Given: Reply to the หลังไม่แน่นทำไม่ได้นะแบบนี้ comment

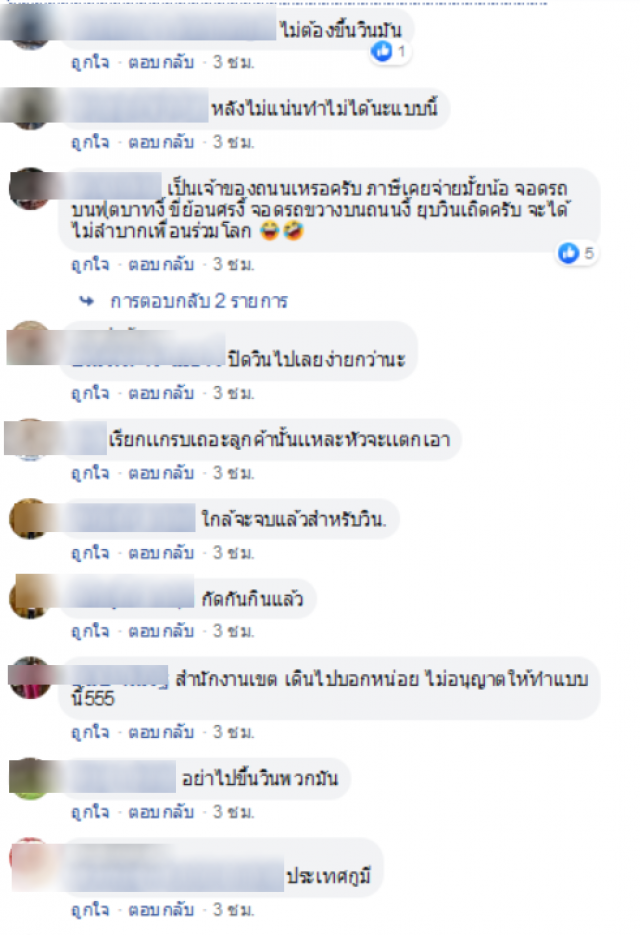Looking at the screenshot, I should [161, 142].
